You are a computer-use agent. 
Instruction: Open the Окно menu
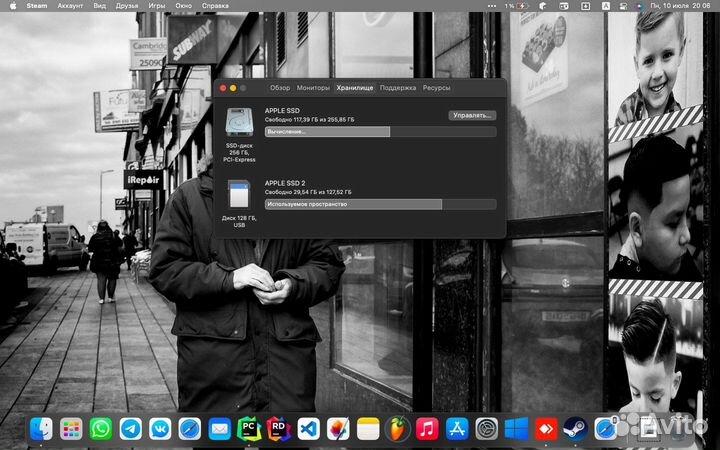tap(183, 6)
